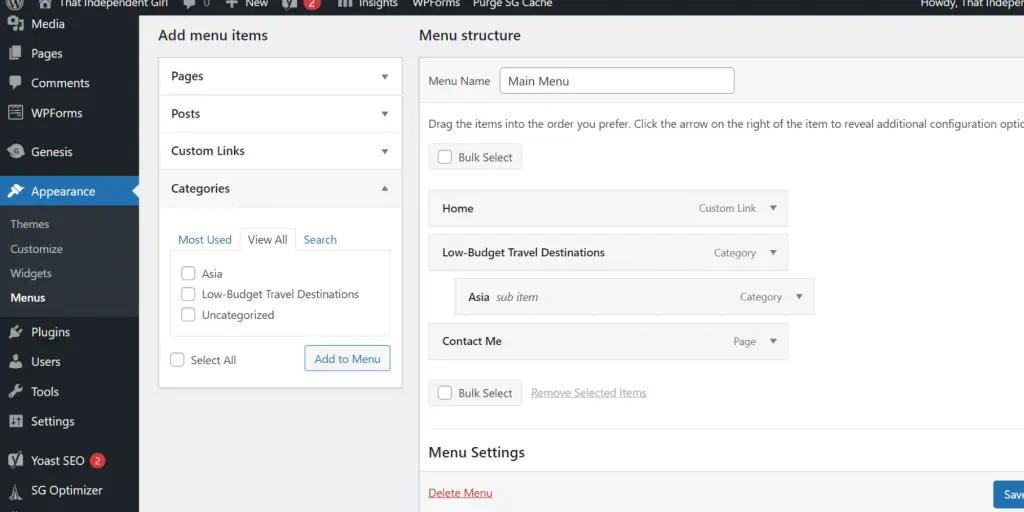Click the Save button at bottom right
This screenshot has height=512, width=1024.
click(x=1009, y=494)
